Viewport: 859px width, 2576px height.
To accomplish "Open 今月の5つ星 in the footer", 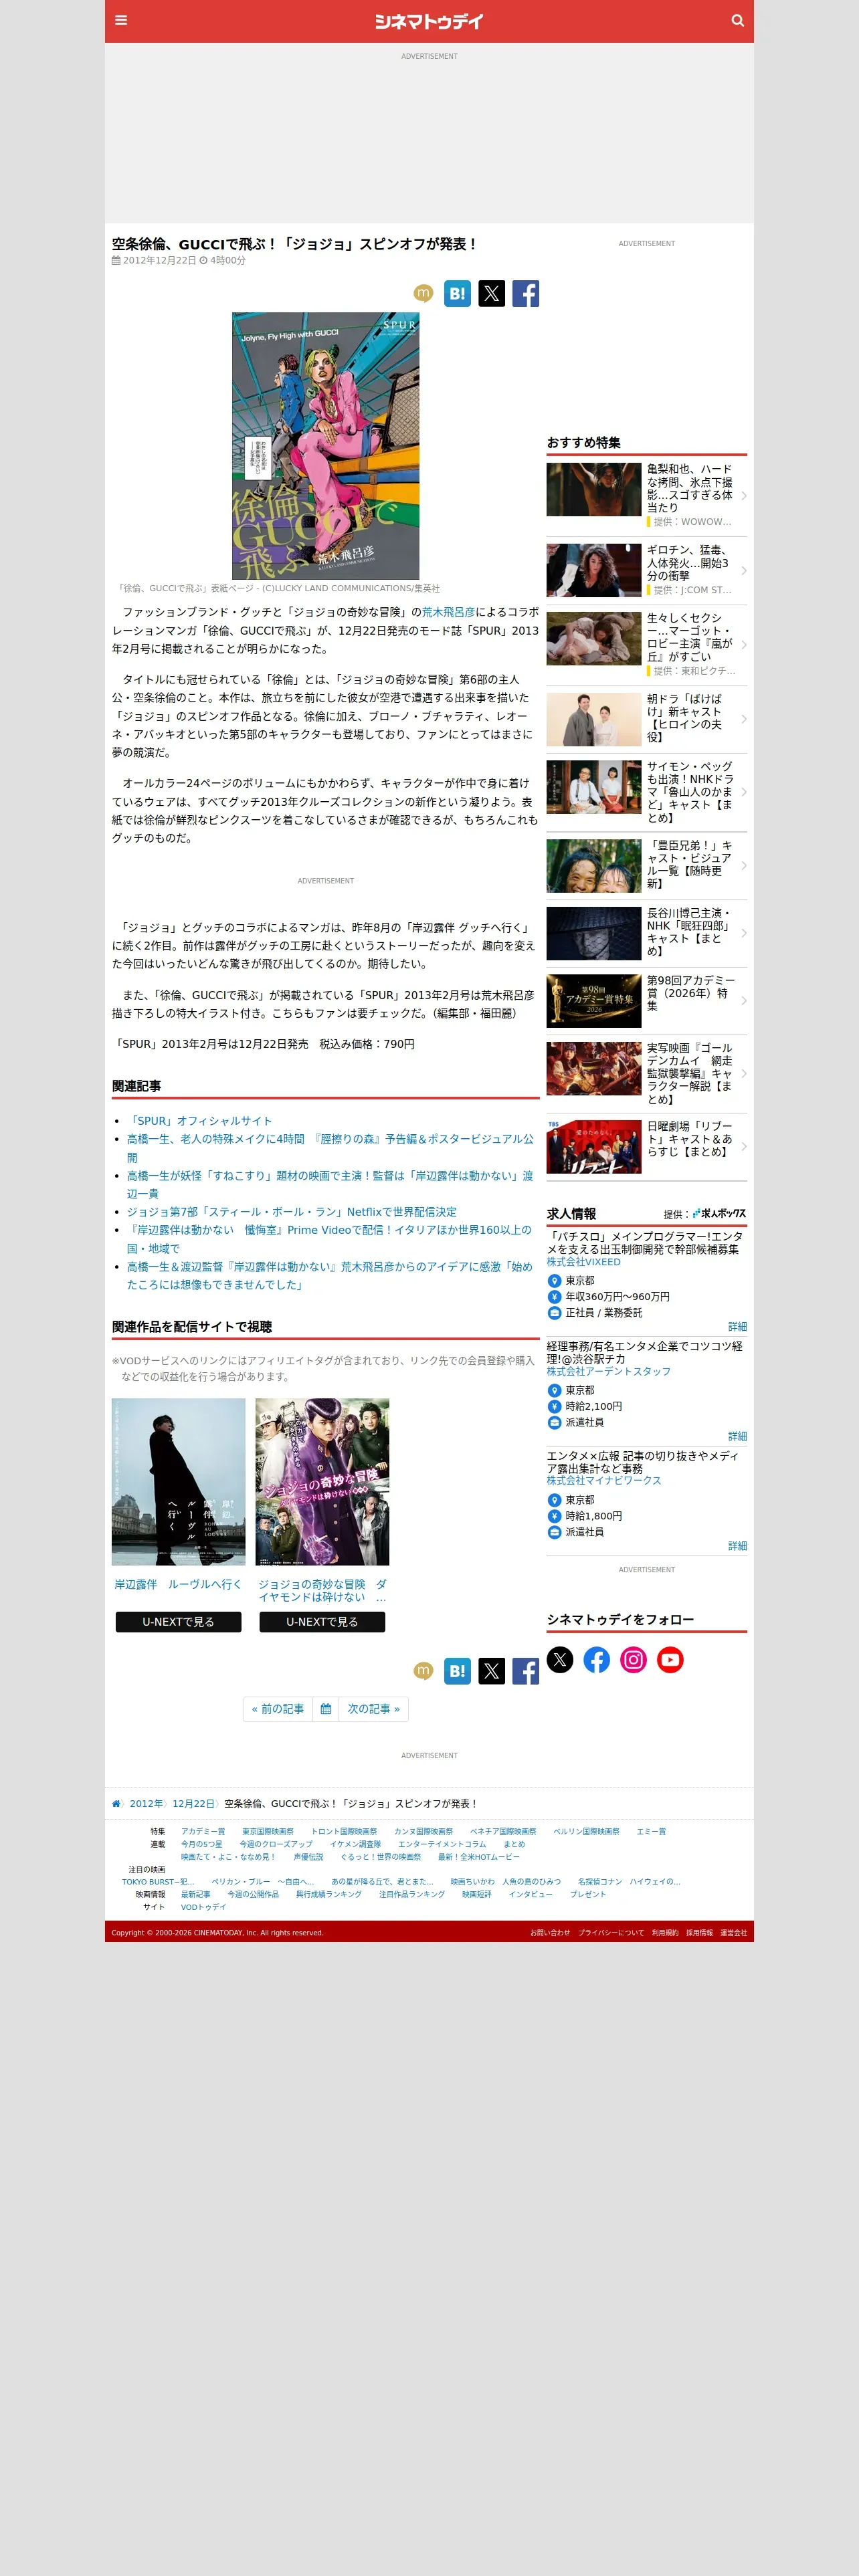I will (201, 1844).
